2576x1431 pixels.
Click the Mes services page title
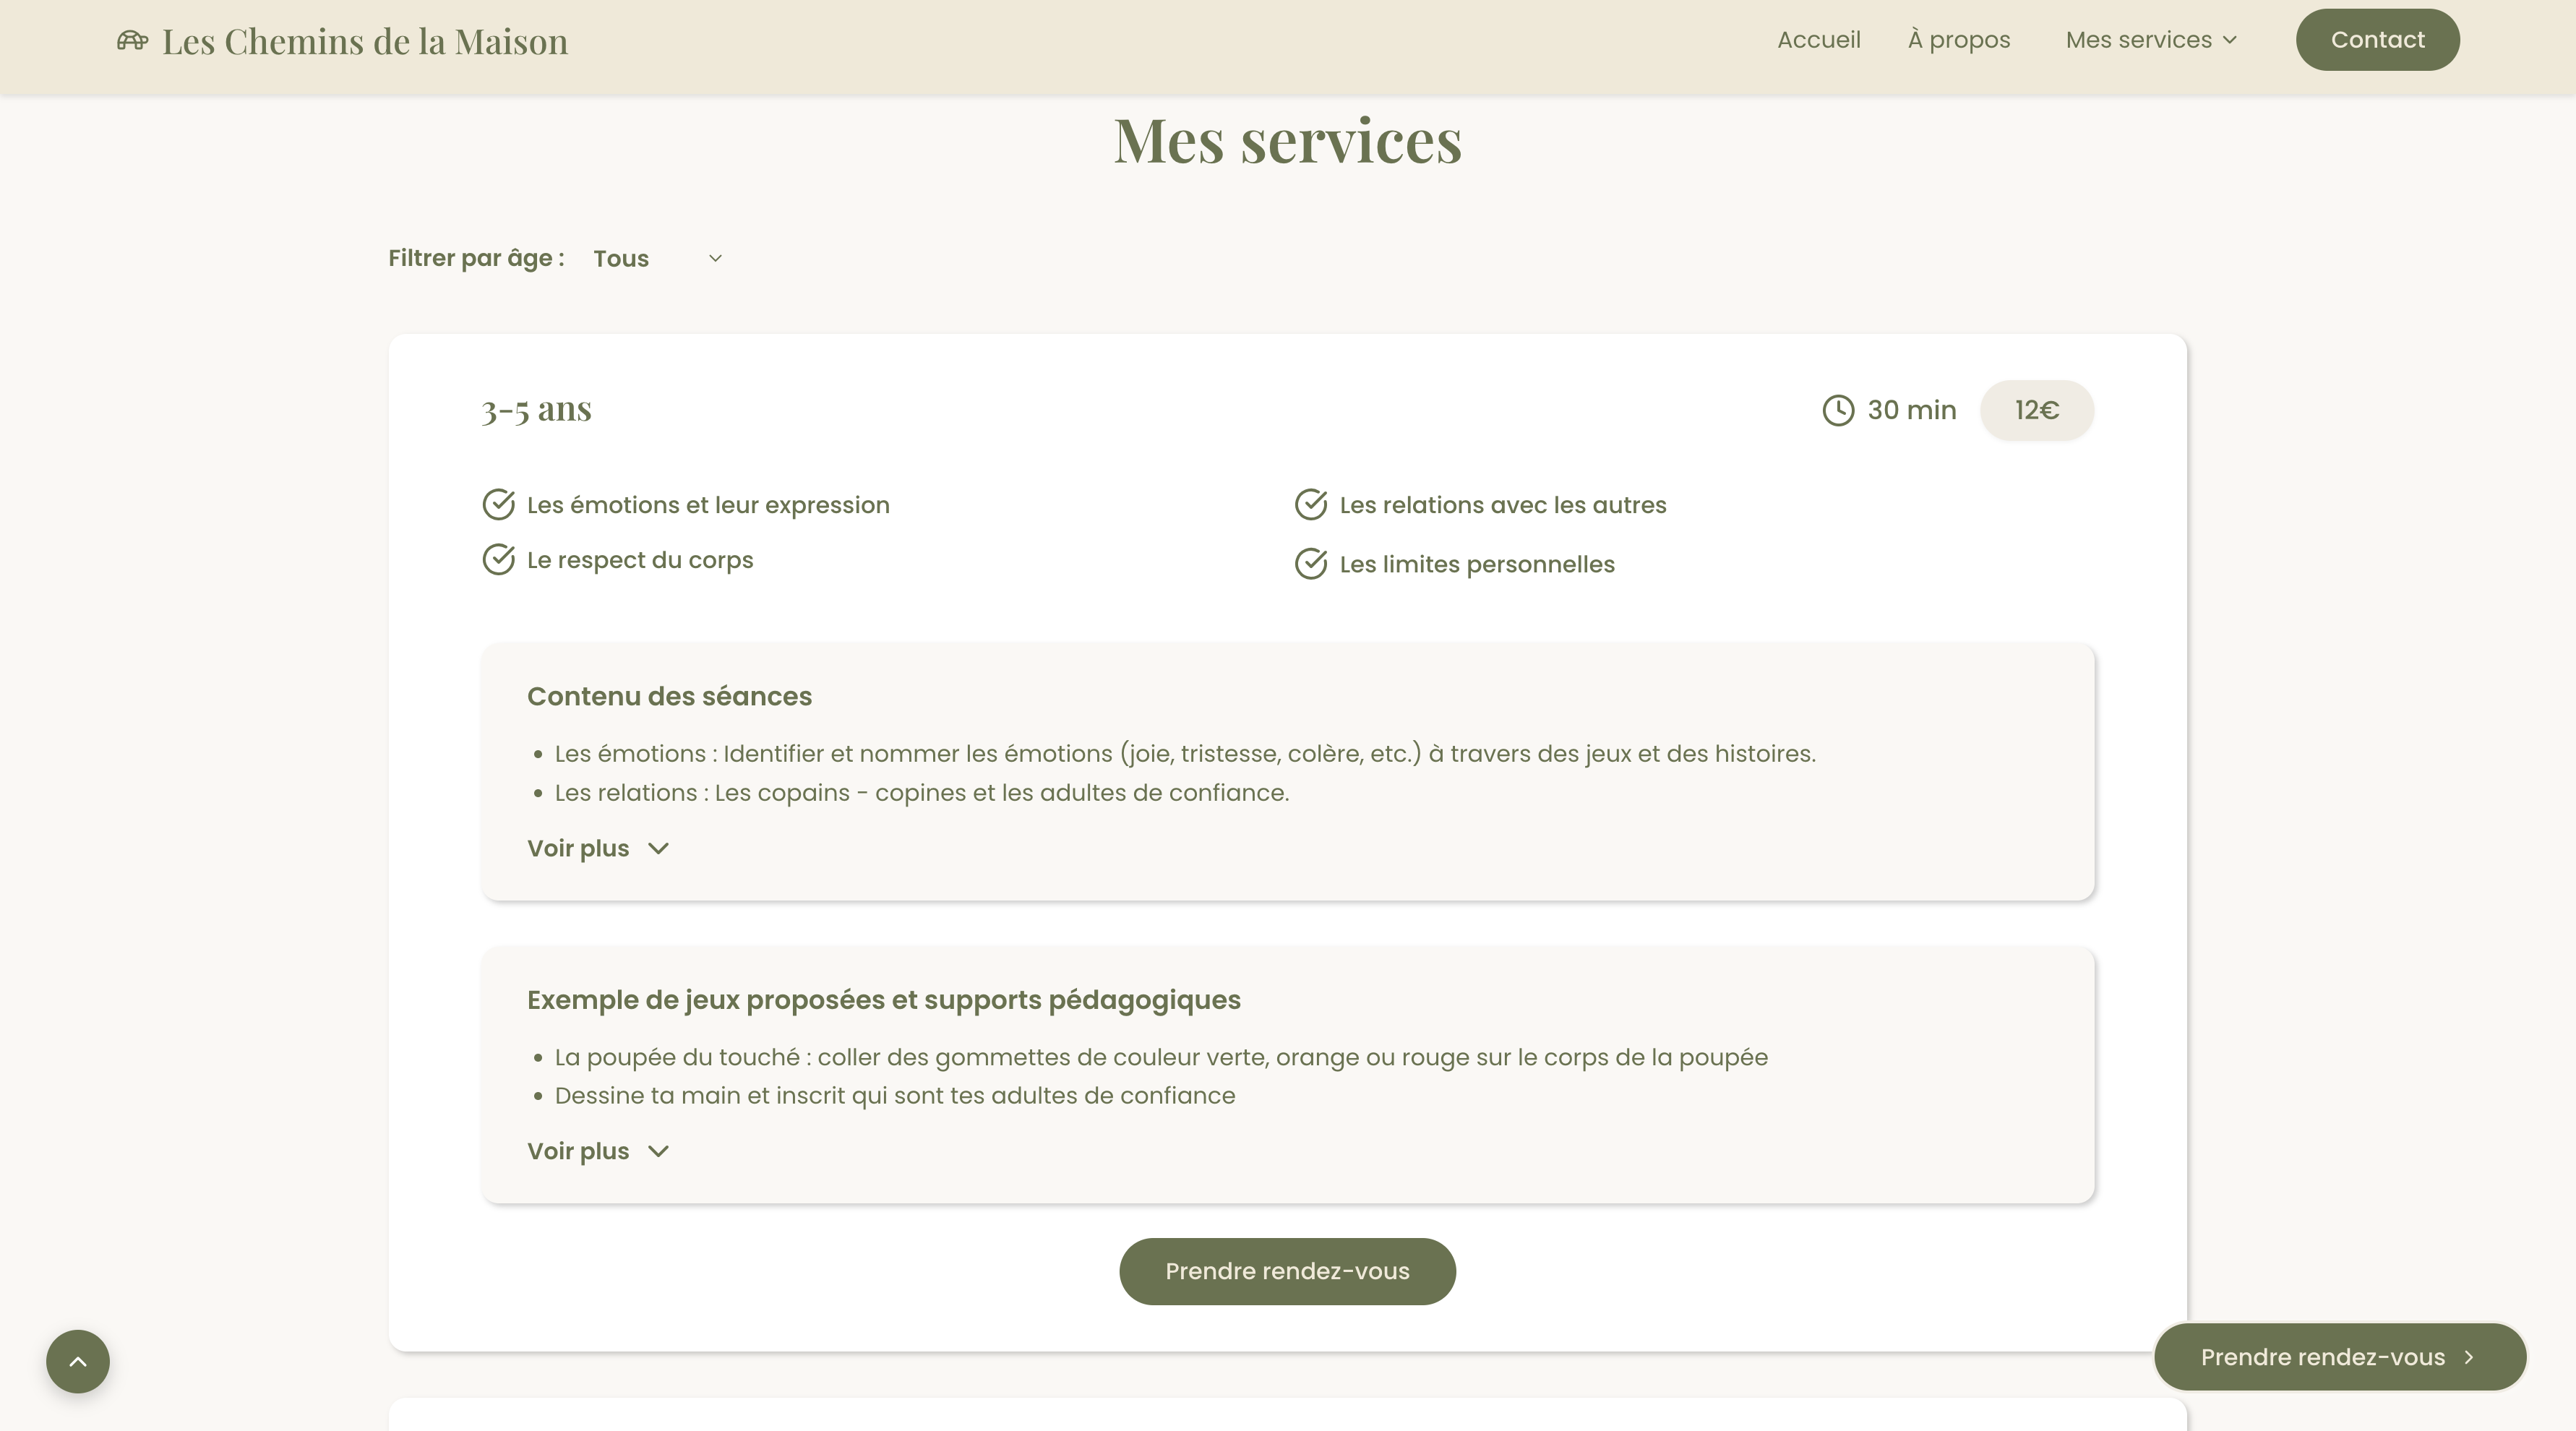click(1287, 140)
